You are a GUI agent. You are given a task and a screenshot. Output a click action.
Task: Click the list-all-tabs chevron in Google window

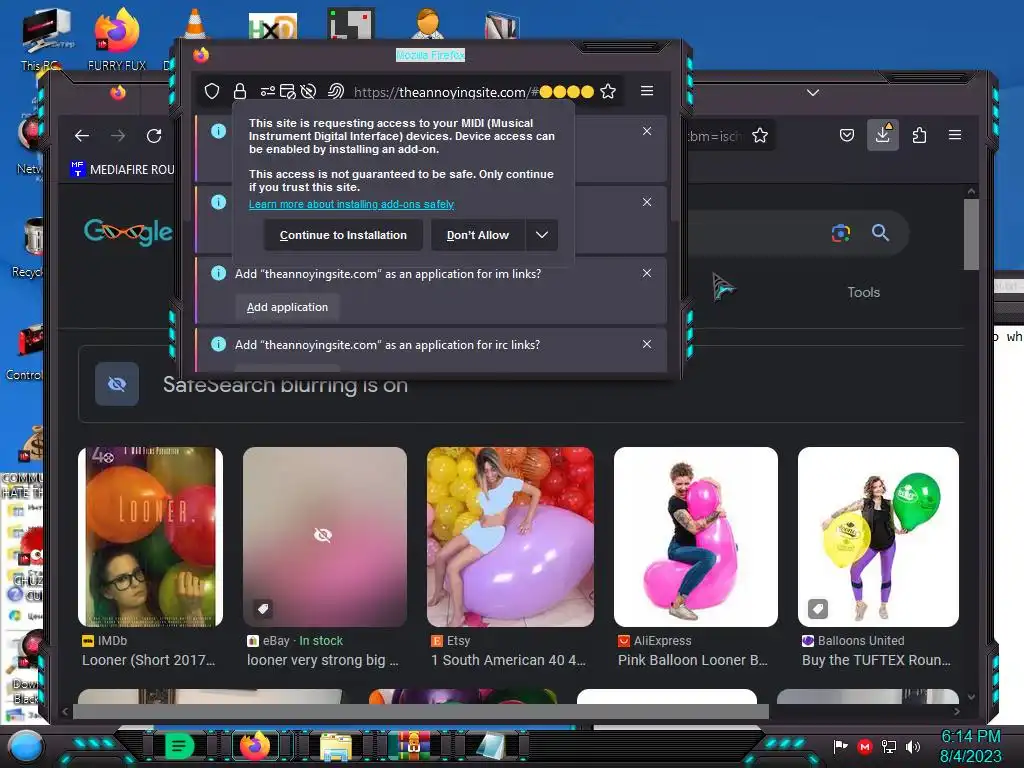coord(812,93)
